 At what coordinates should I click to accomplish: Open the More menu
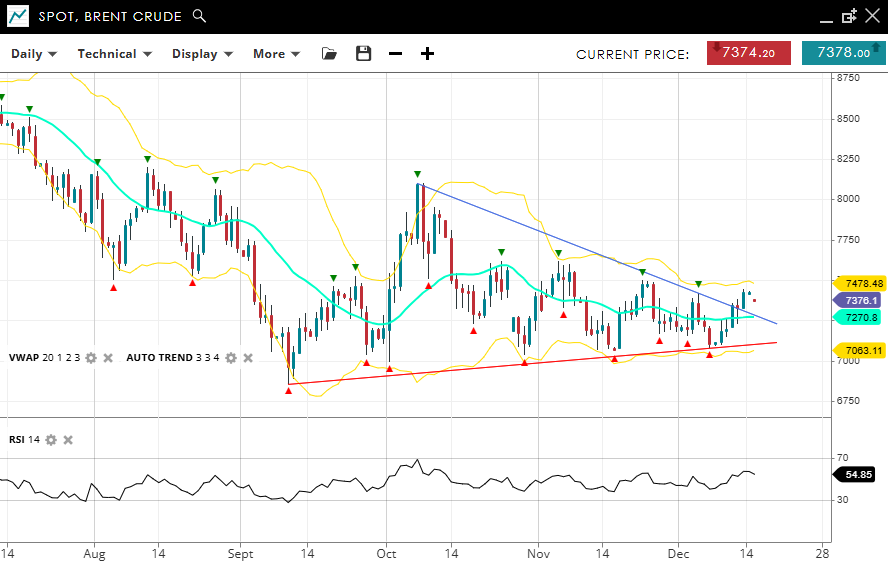click(276, 54)
